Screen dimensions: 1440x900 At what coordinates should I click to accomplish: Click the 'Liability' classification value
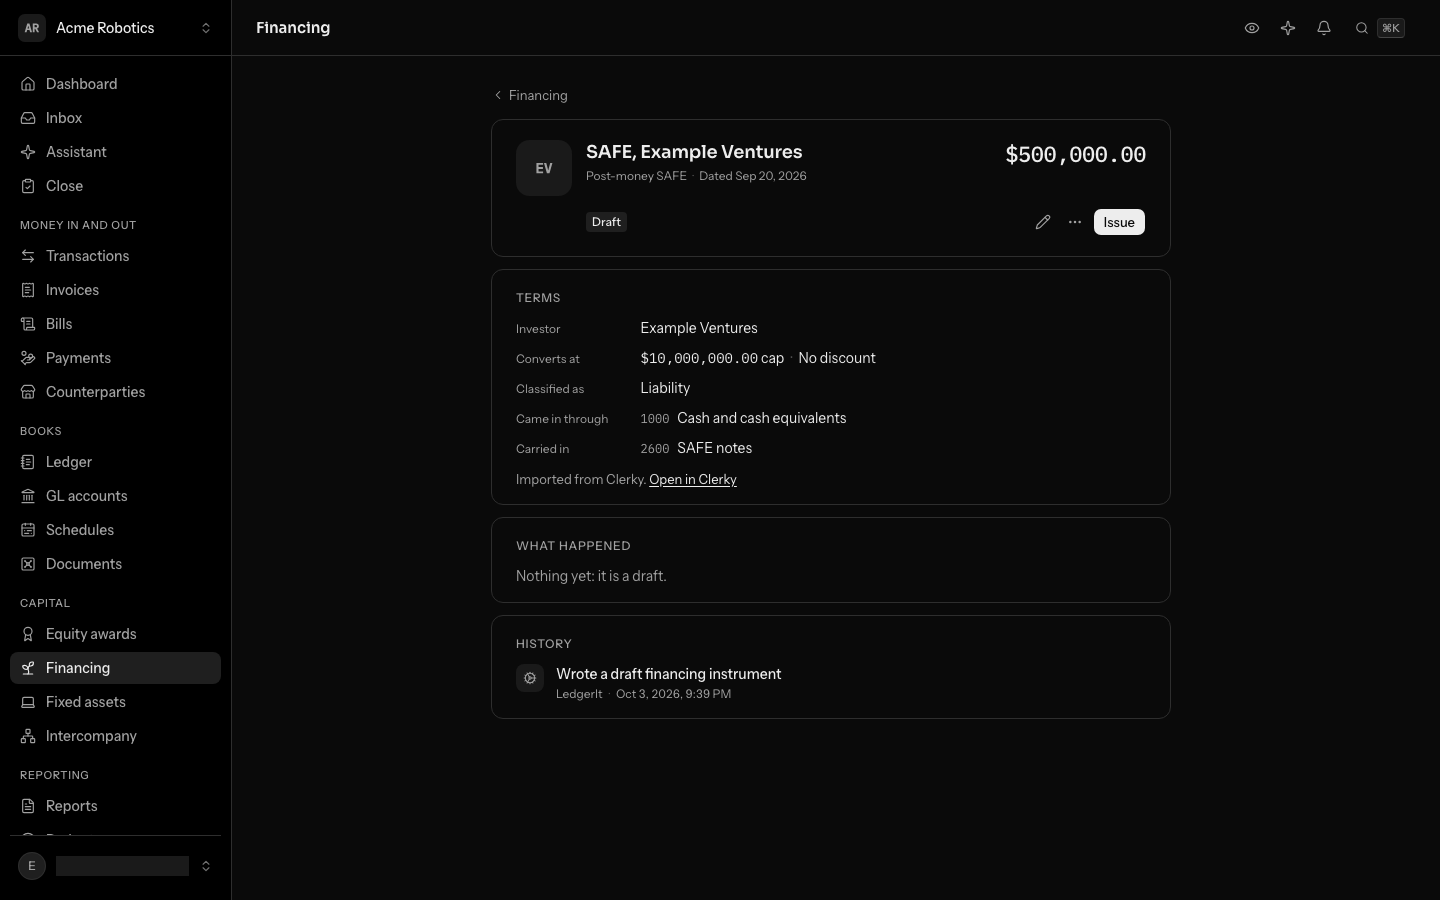(665, 388)
